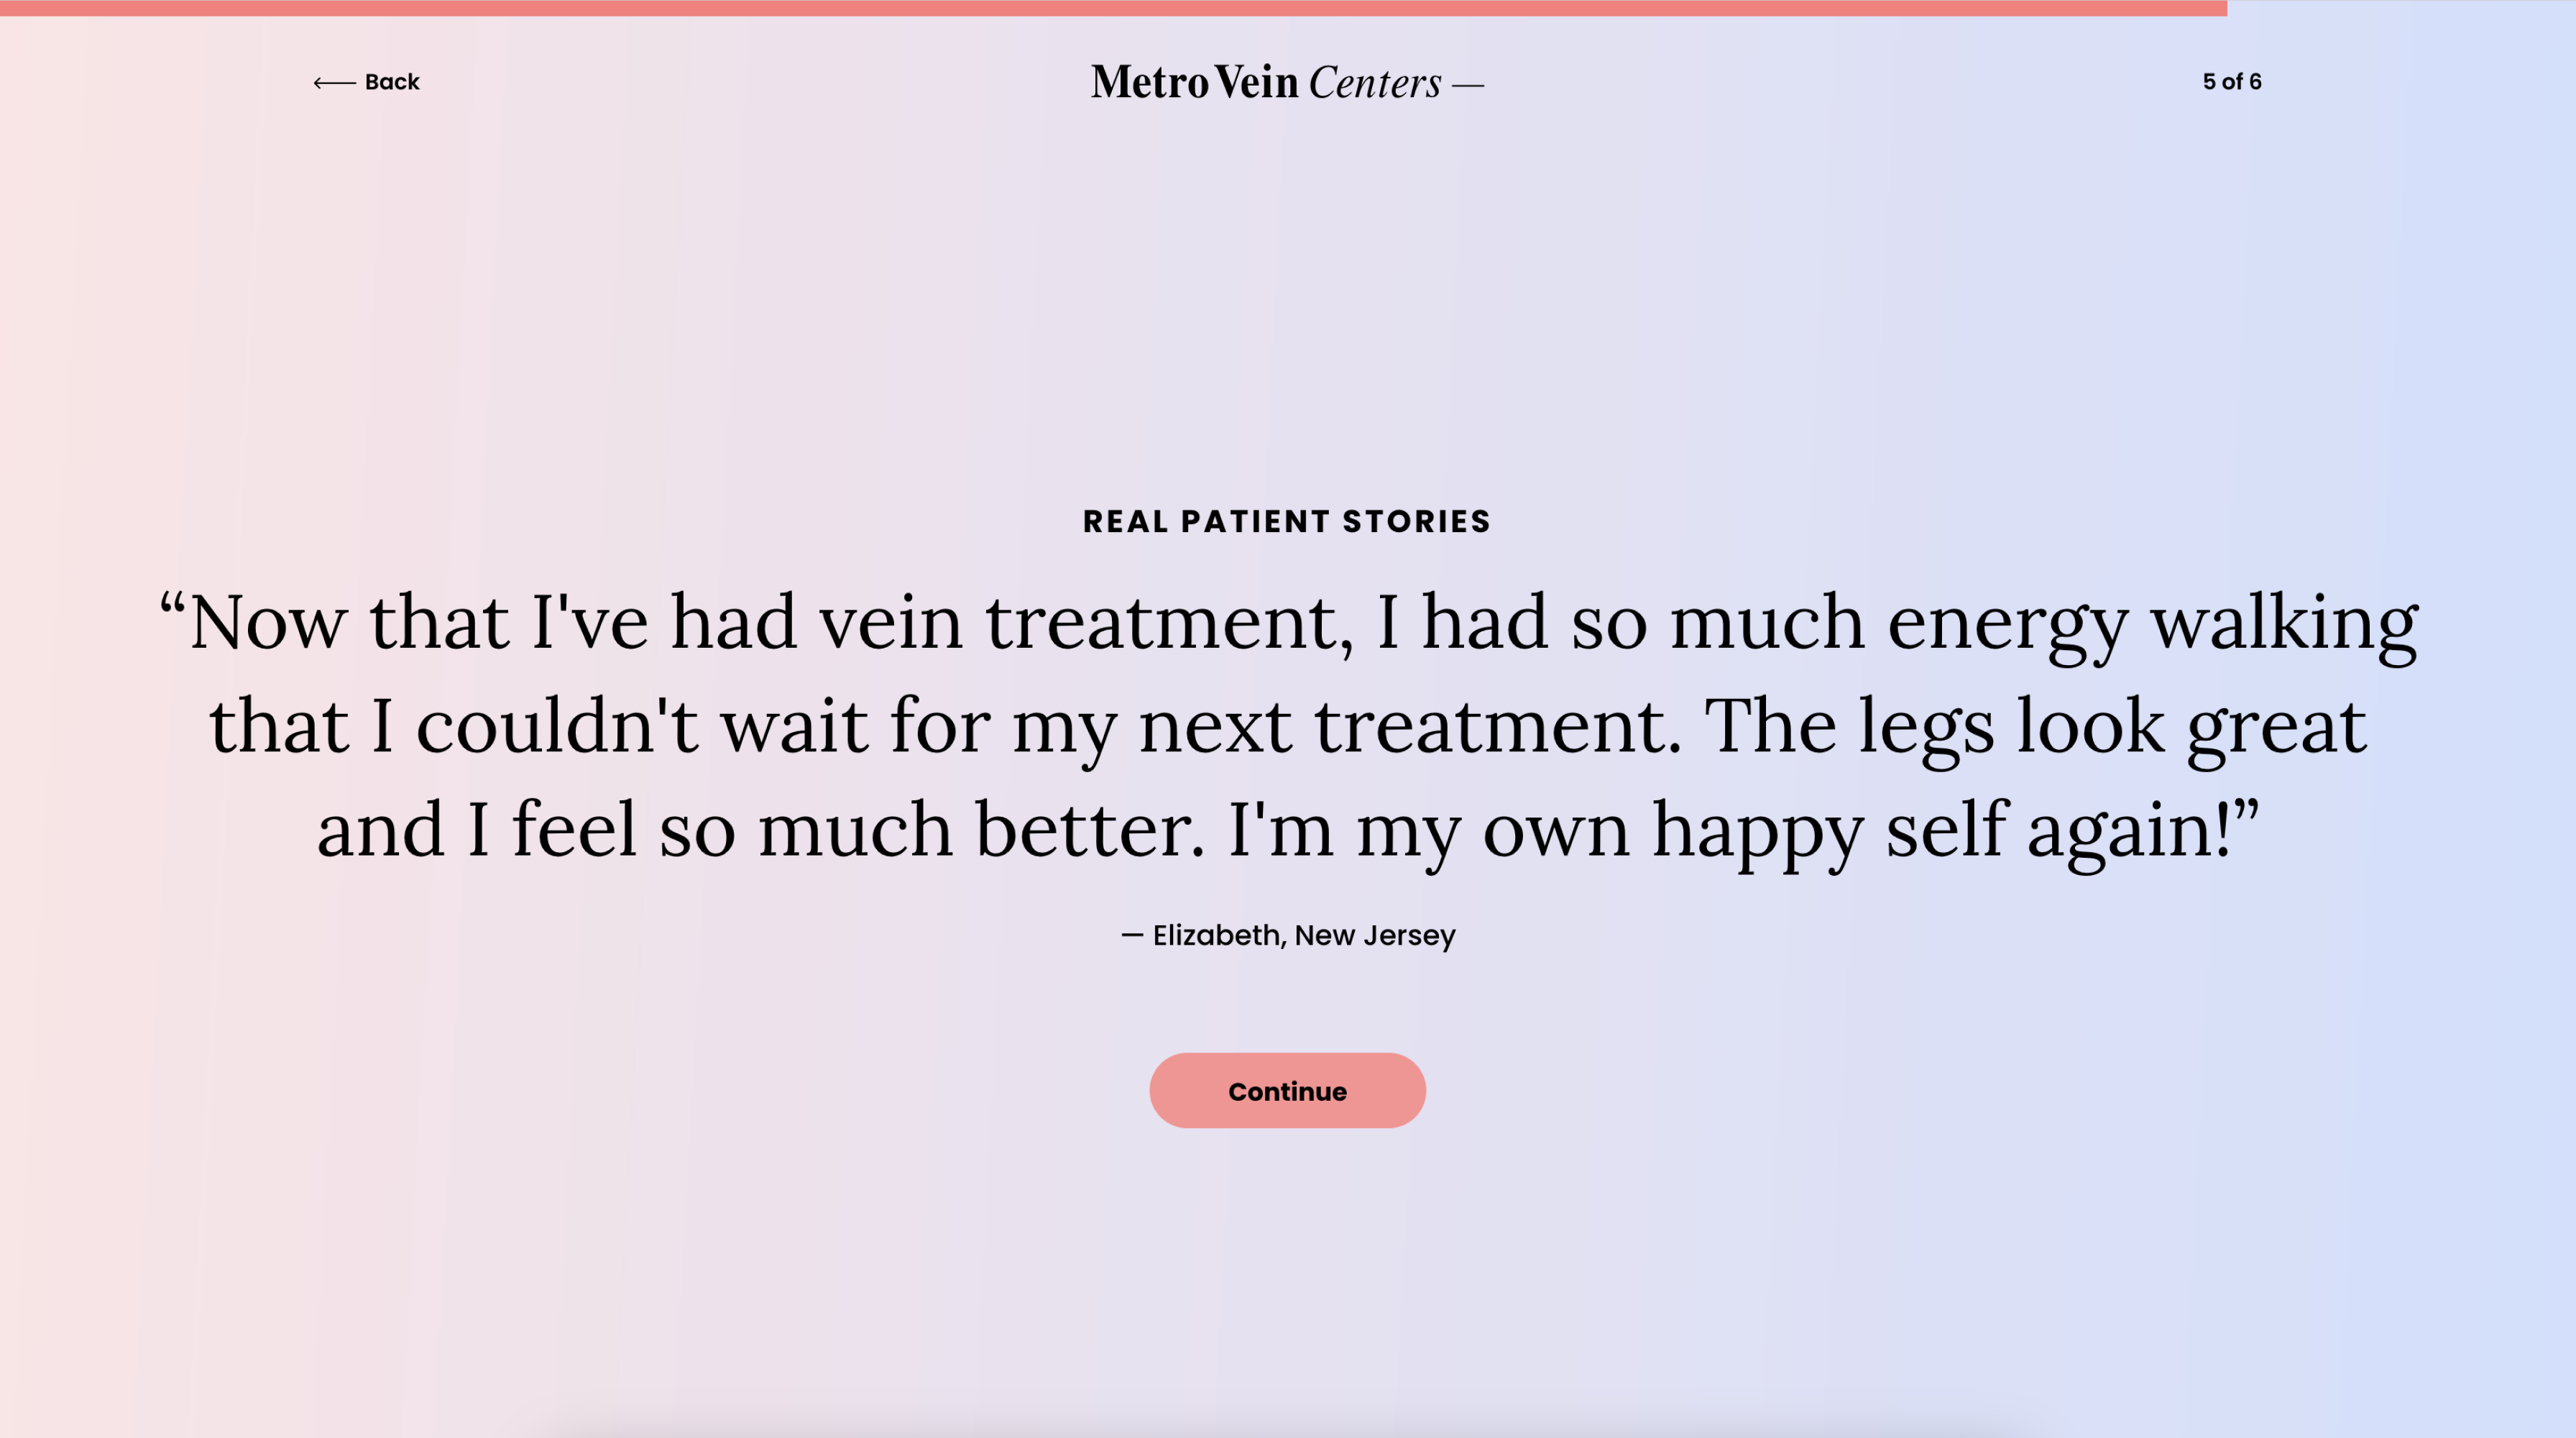Click the left arrow icon beside Back
This screenshot has width=2576, height=1438.
[x=334, y=83]
